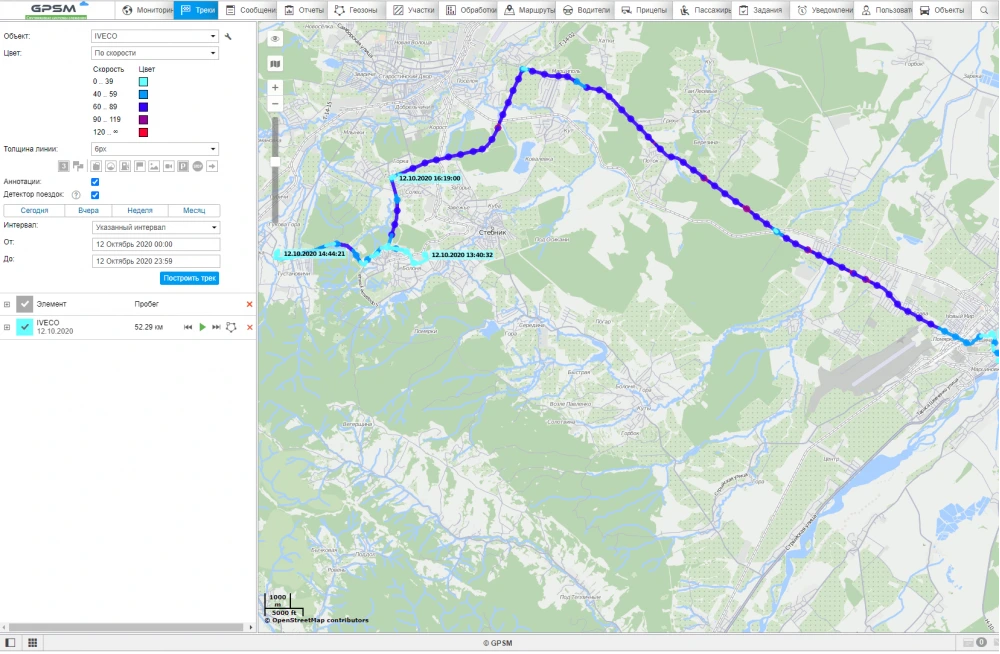The image size is (1000, 654).
Task: Open the Цвет dropdown set to По скорости
Action: [x=154, y=53]
